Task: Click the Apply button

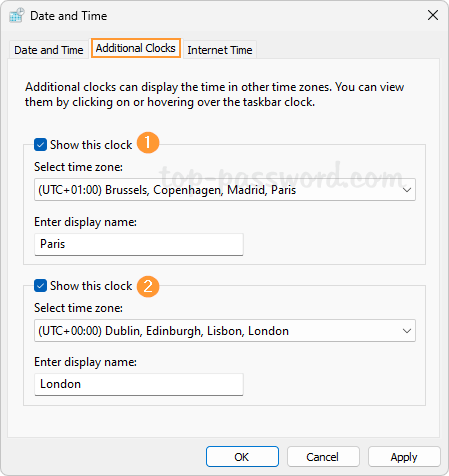Action: tap(404, 457)
